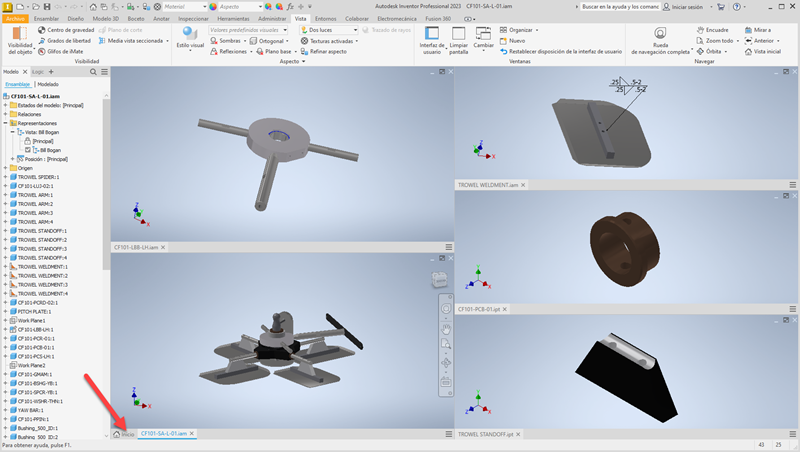
Task: Open Limpiar pantalla view mode
Action: [x=458, y=40]
